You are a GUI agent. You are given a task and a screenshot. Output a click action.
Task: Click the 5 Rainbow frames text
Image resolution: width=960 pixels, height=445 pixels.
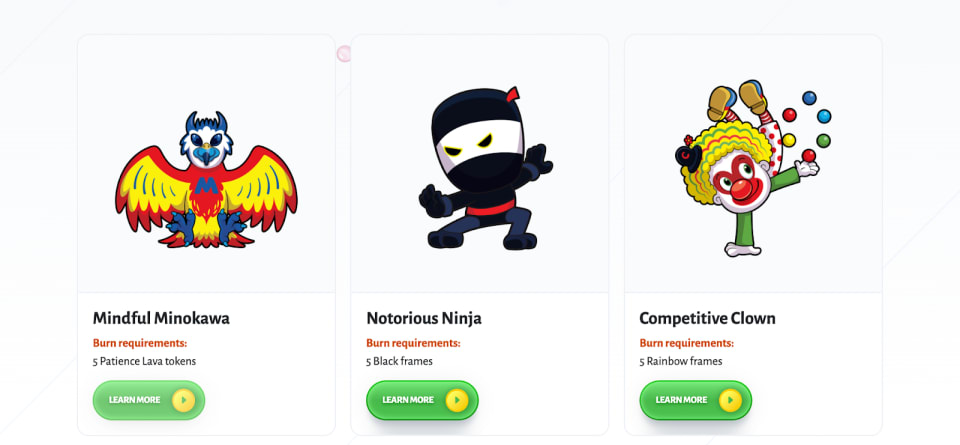681,361
